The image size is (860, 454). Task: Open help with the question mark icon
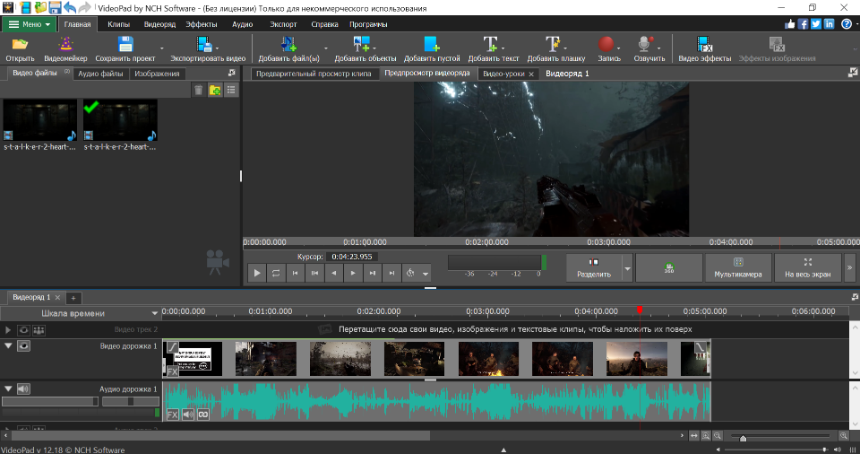point(846,24)
